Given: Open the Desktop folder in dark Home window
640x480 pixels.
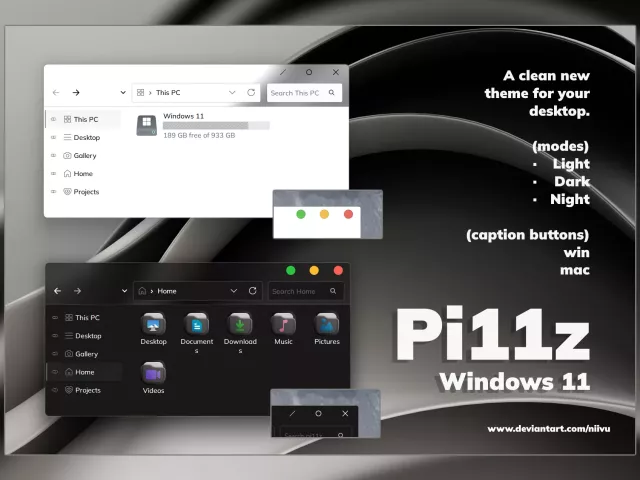Looking at the screenshot, I should pos(154,324).
